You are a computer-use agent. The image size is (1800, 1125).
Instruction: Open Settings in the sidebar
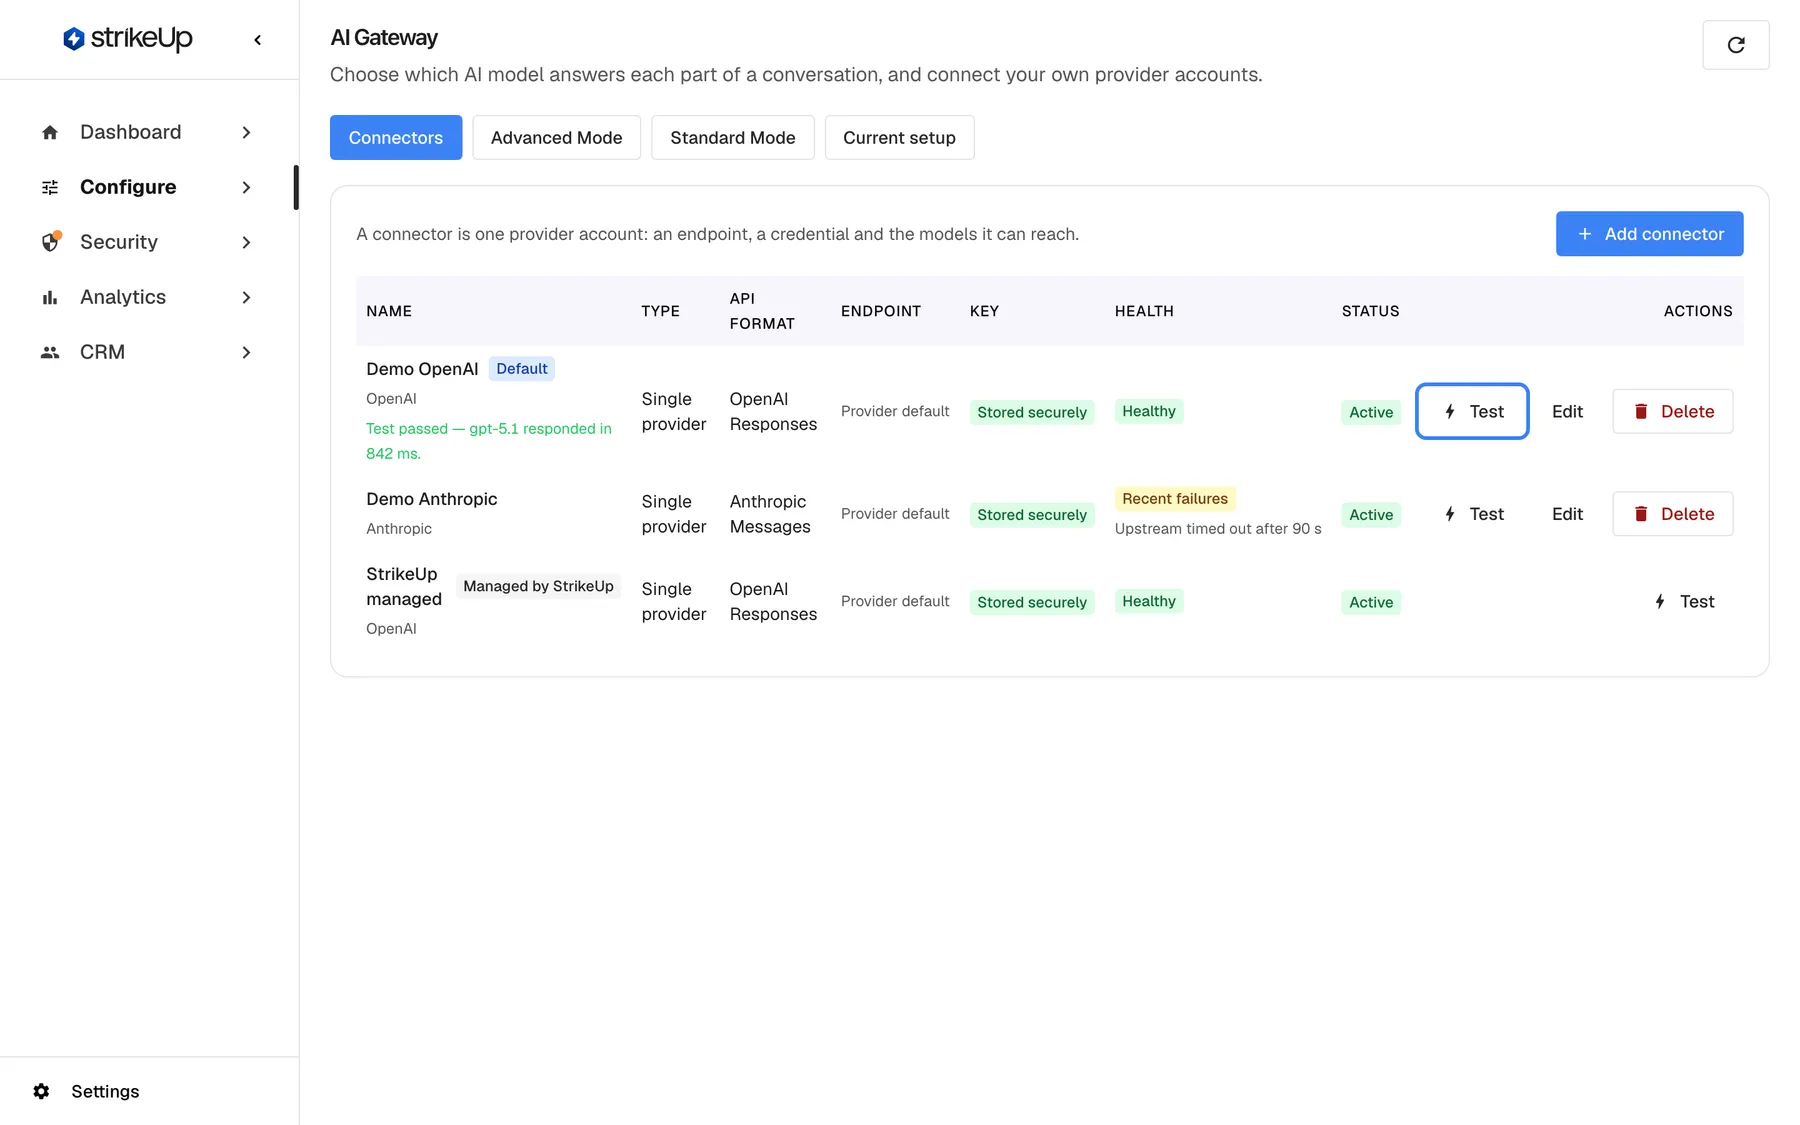point(105,1091)
